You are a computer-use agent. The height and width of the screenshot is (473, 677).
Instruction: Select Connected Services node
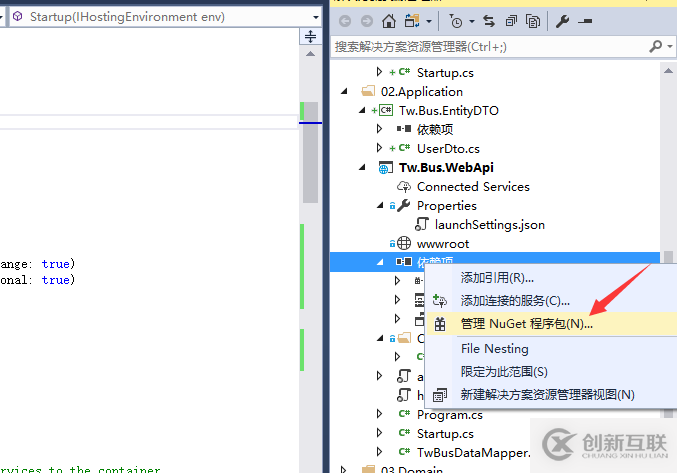[473, 186]
